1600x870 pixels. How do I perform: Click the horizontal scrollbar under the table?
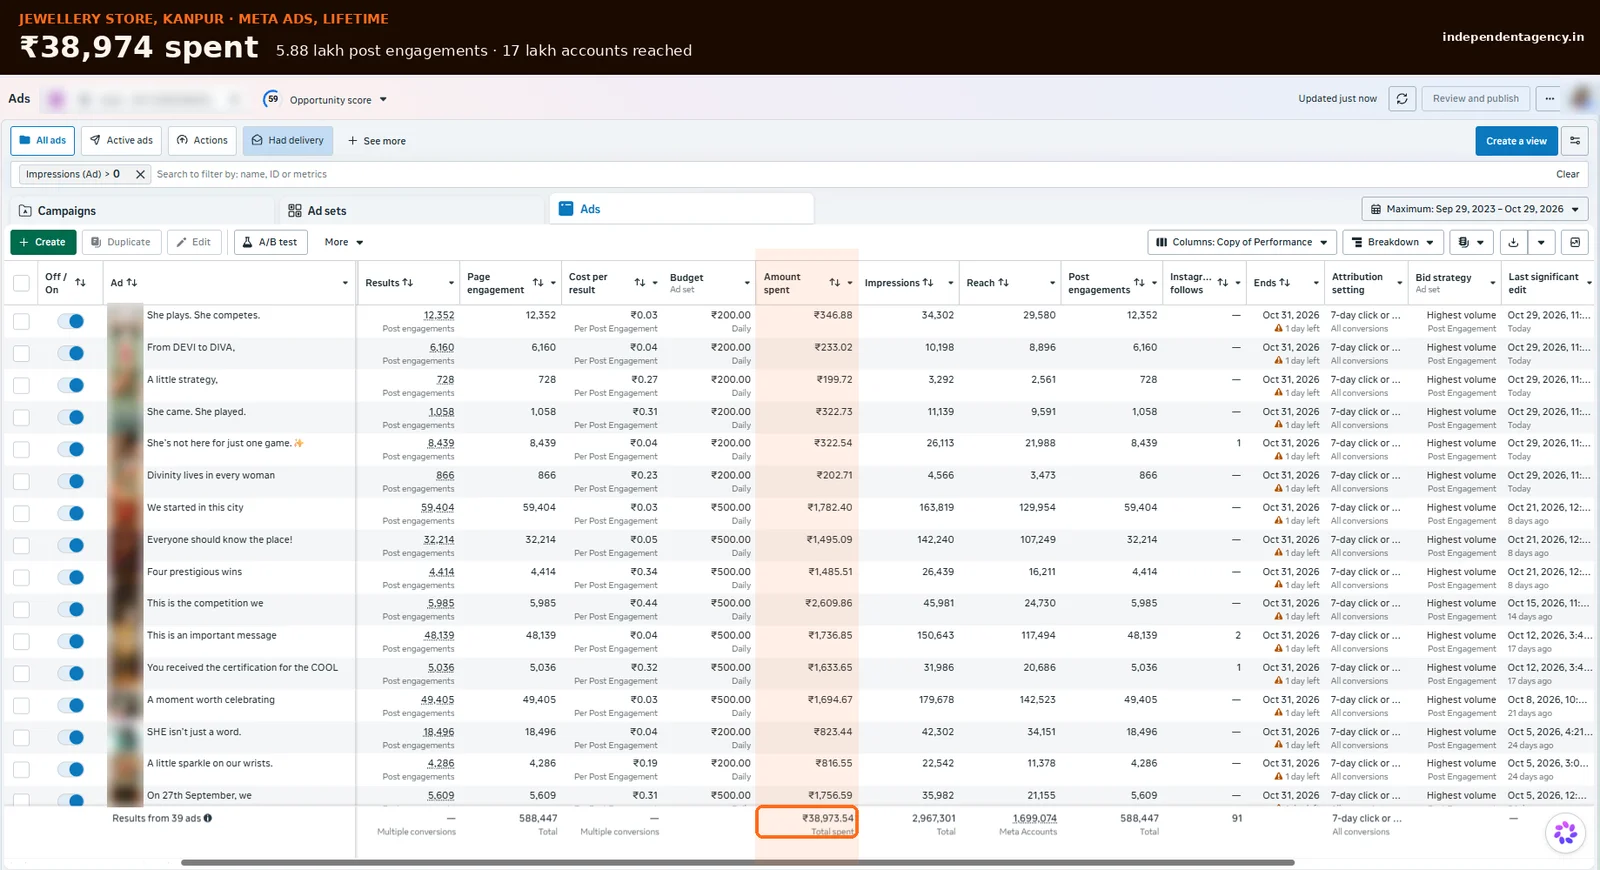point(738,862)
